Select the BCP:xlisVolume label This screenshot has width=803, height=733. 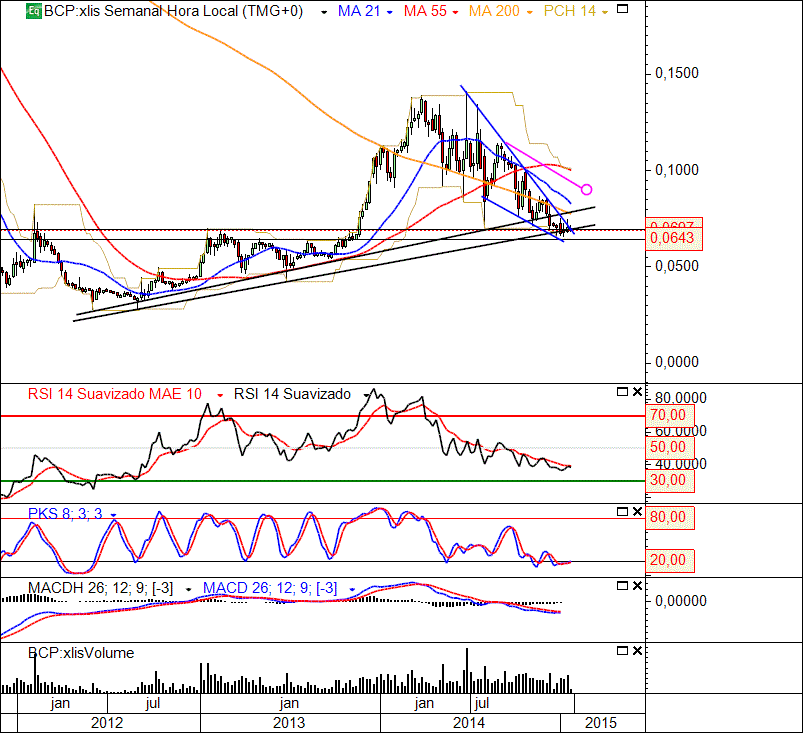[81, 653]
